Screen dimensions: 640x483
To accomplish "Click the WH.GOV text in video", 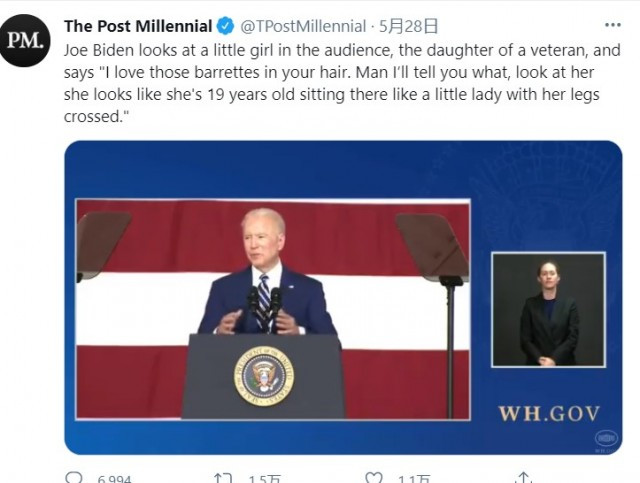I will point(549,413).
